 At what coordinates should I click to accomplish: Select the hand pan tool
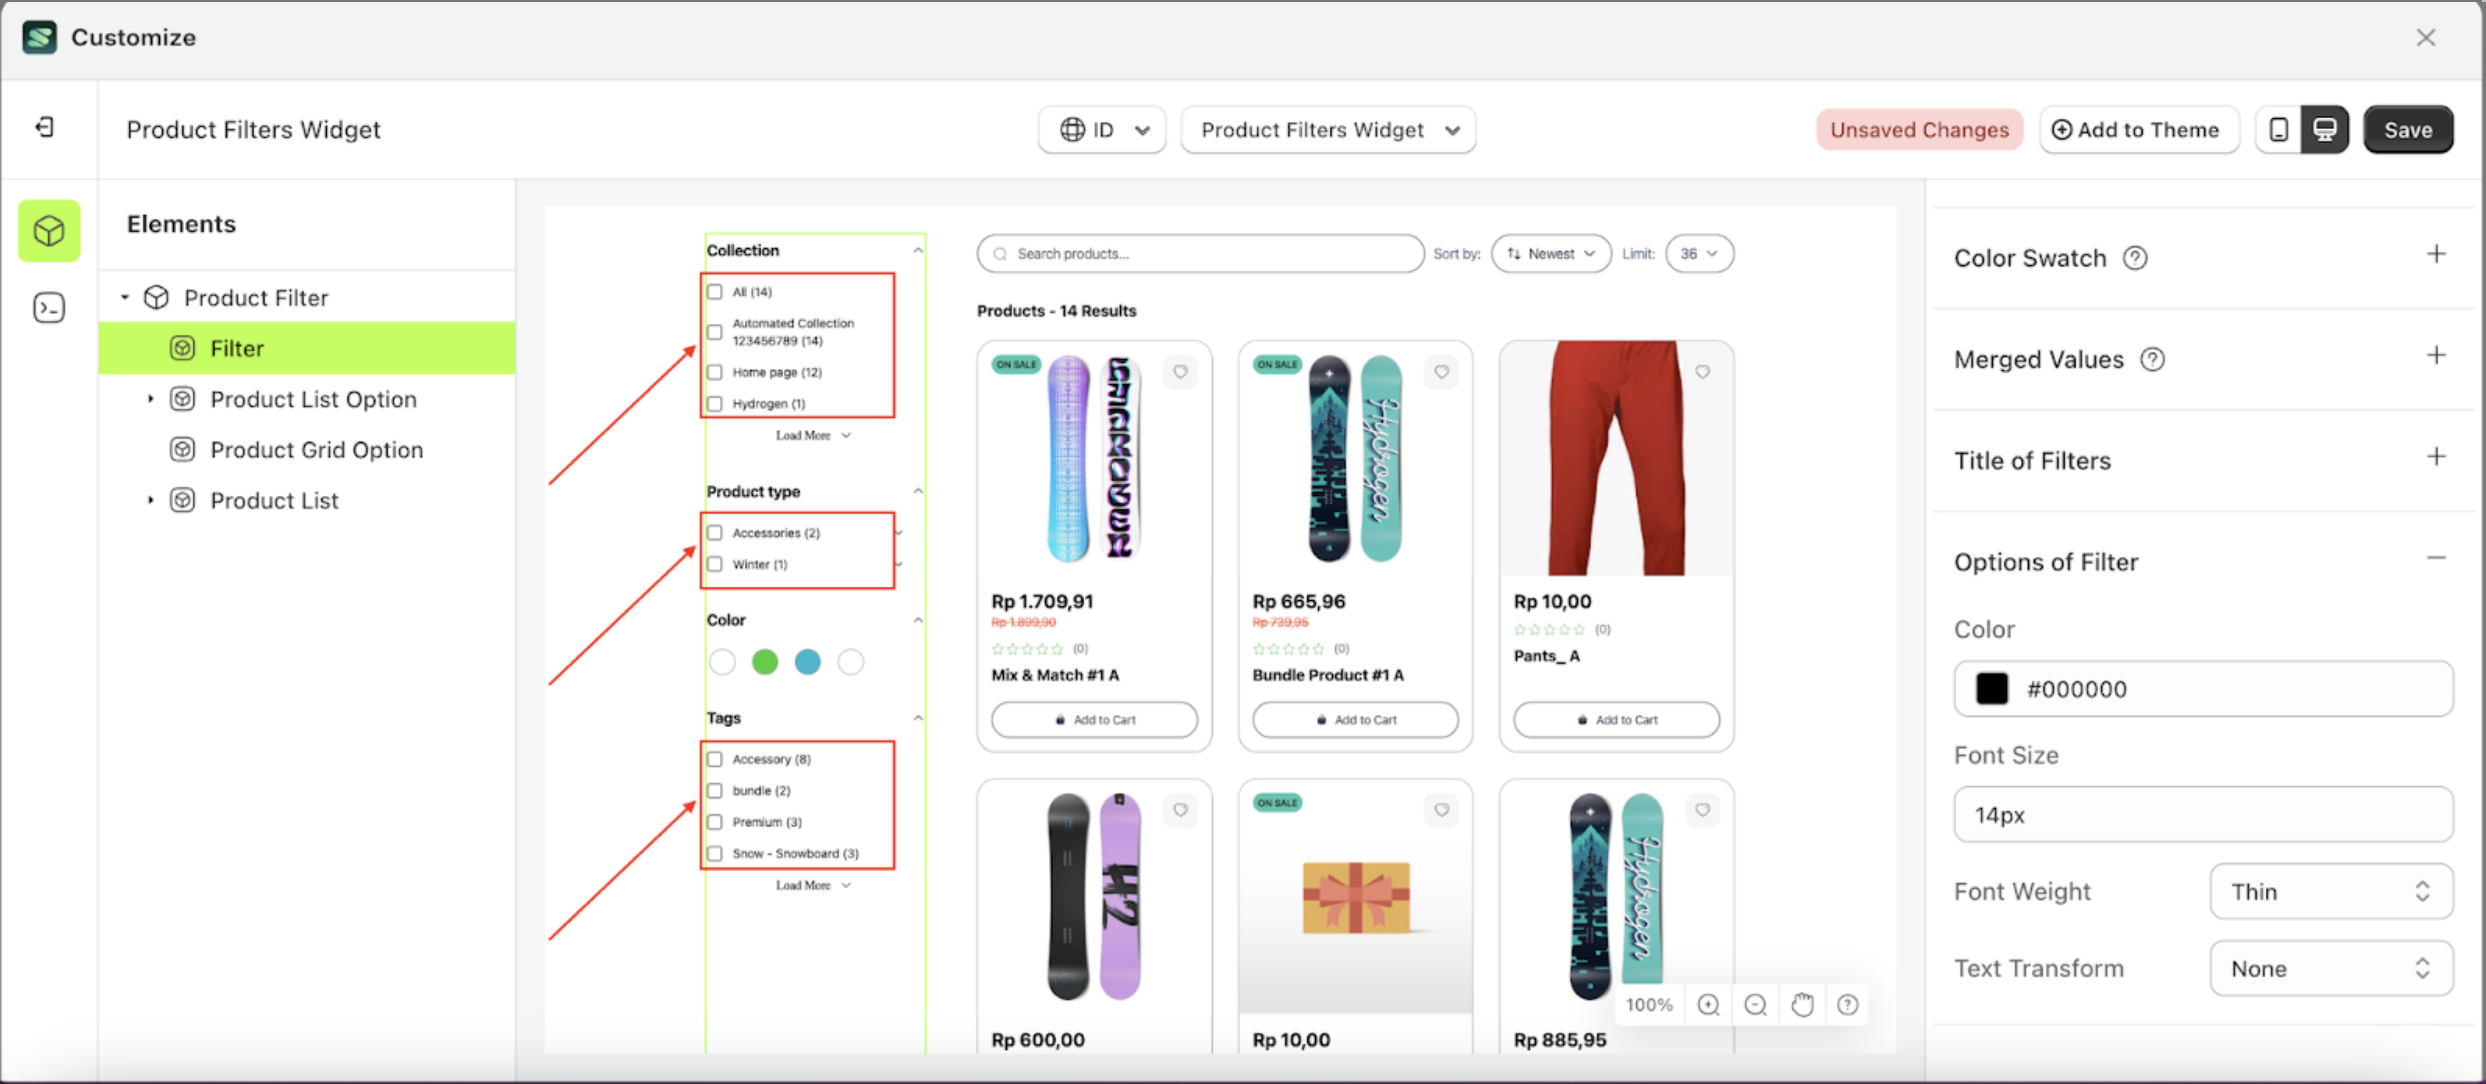[1802, 1005]
